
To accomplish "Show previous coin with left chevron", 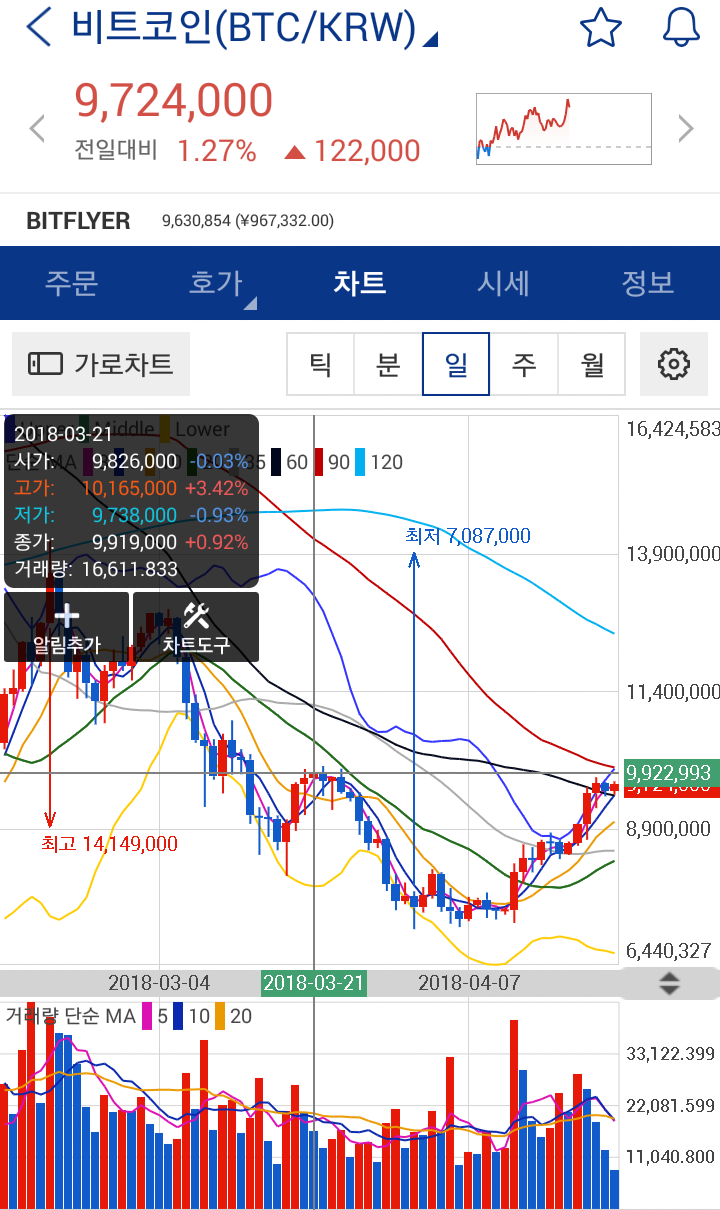I will point(37,128).
